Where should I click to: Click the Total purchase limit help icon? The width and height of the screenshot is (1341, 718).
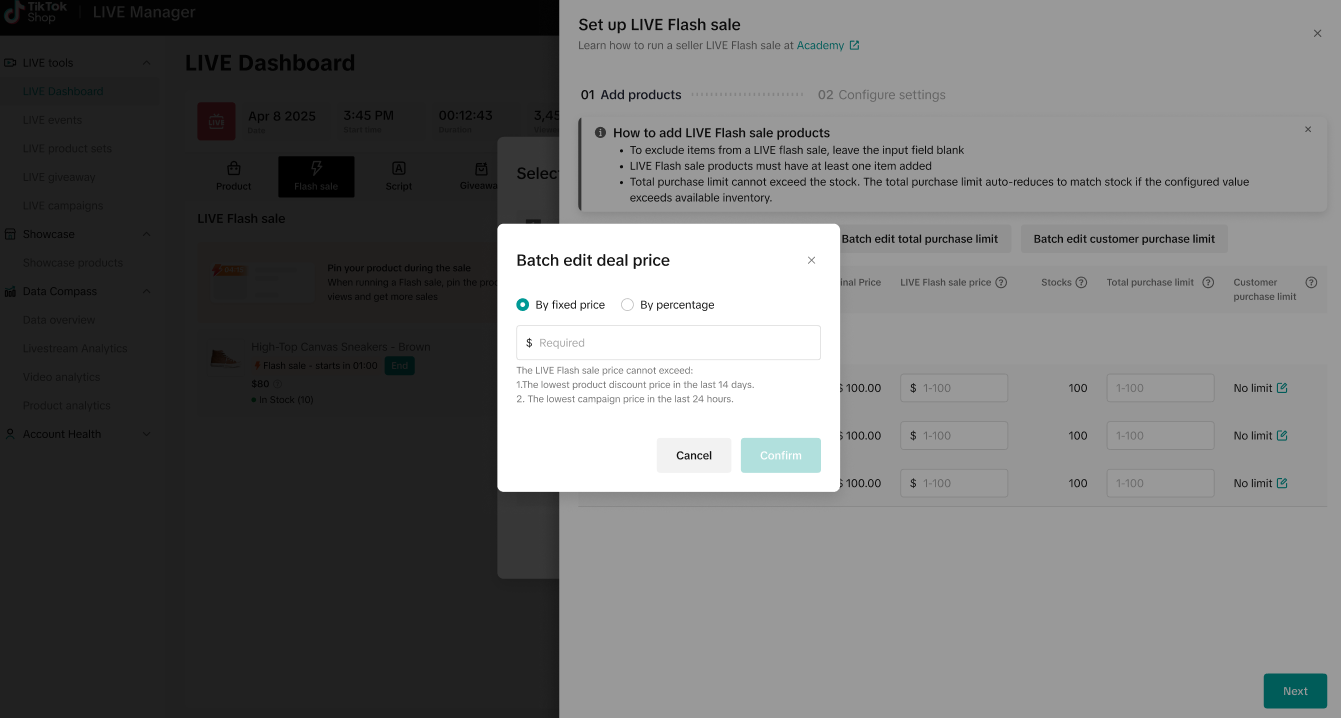tap(1208, 283)
